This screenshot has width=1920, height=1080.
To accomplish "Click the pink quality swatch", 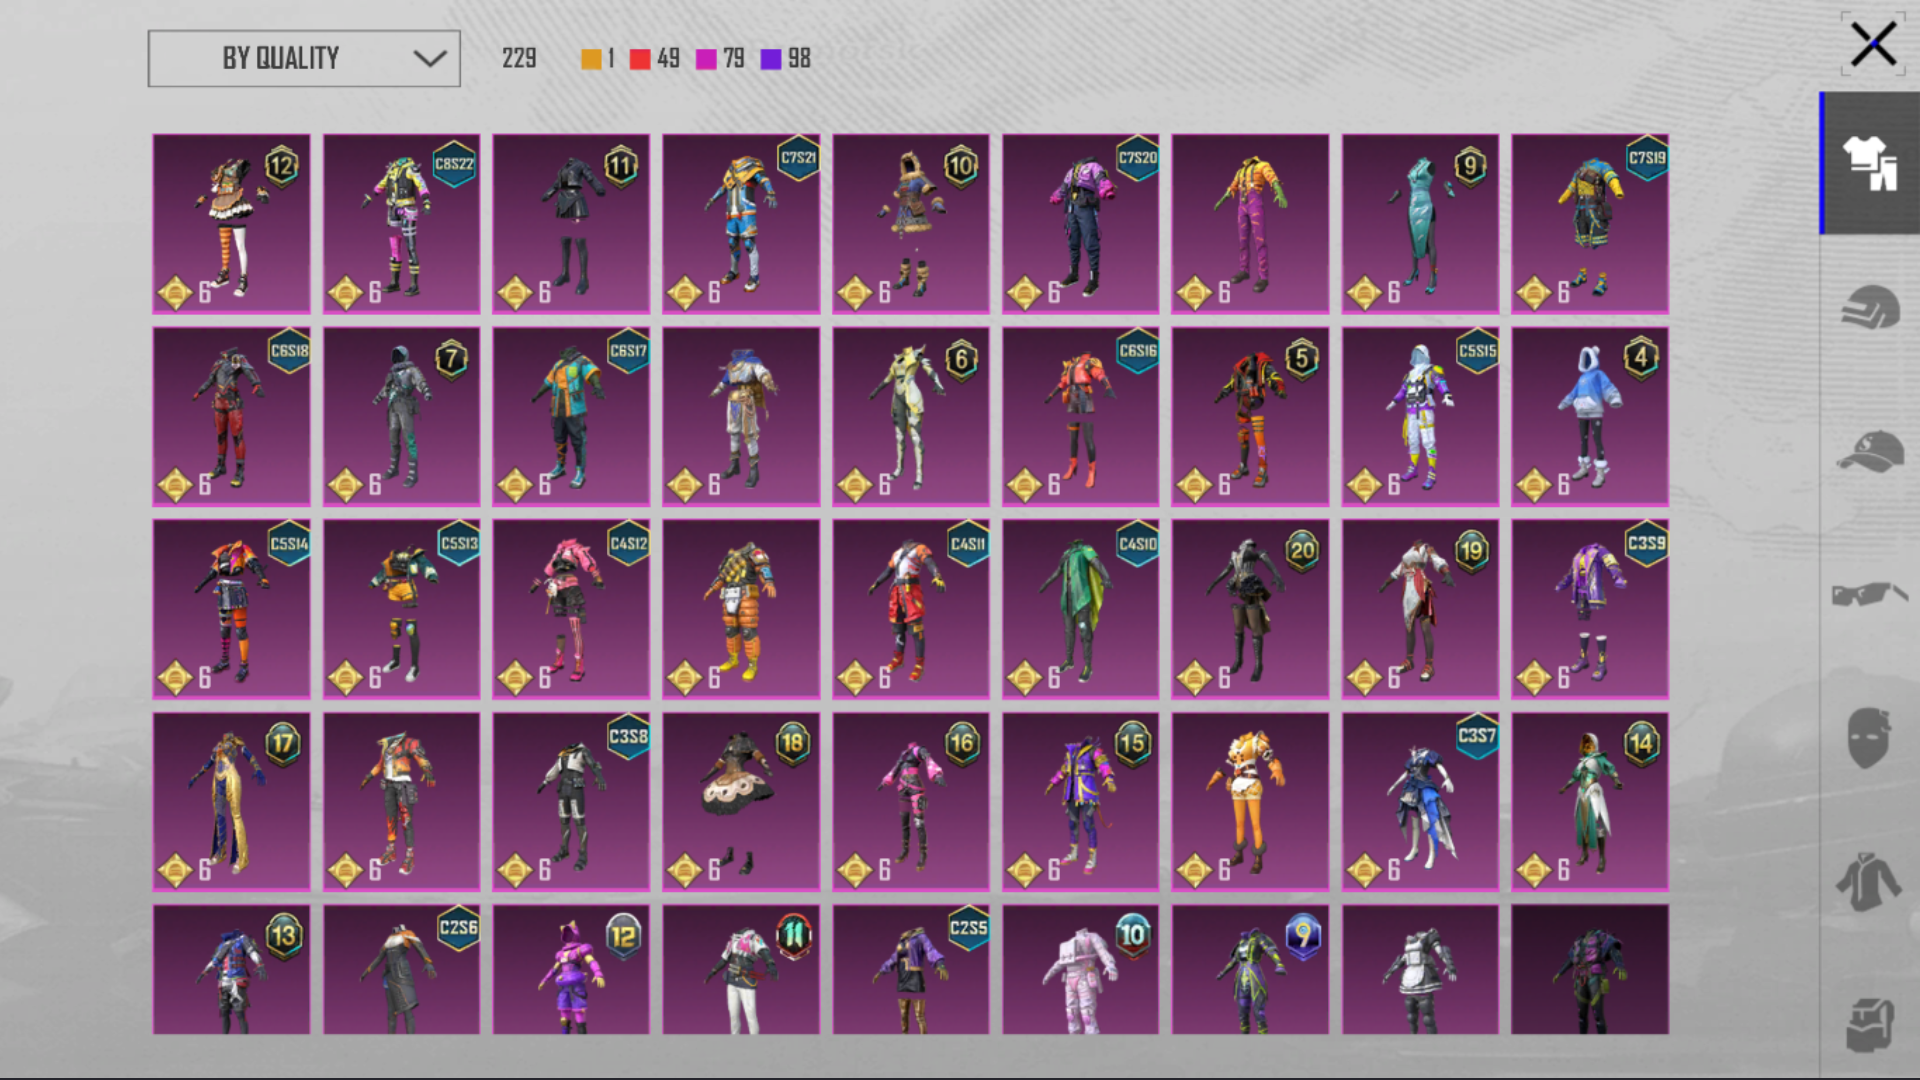I will click(706, 59).
